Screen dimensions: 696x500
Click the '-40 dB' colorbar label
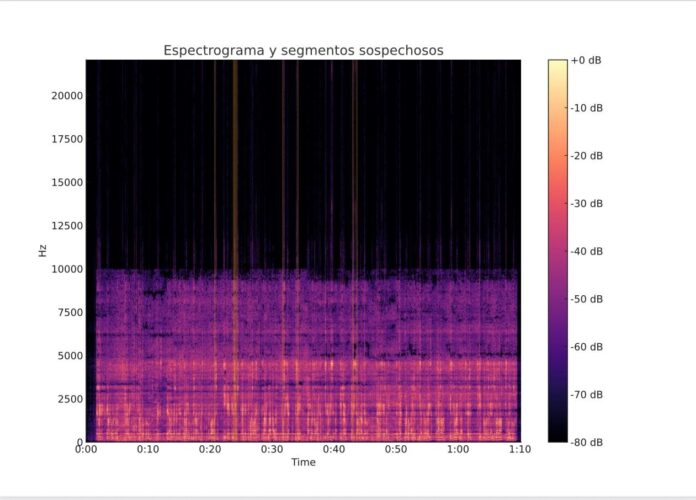[588, 251]
